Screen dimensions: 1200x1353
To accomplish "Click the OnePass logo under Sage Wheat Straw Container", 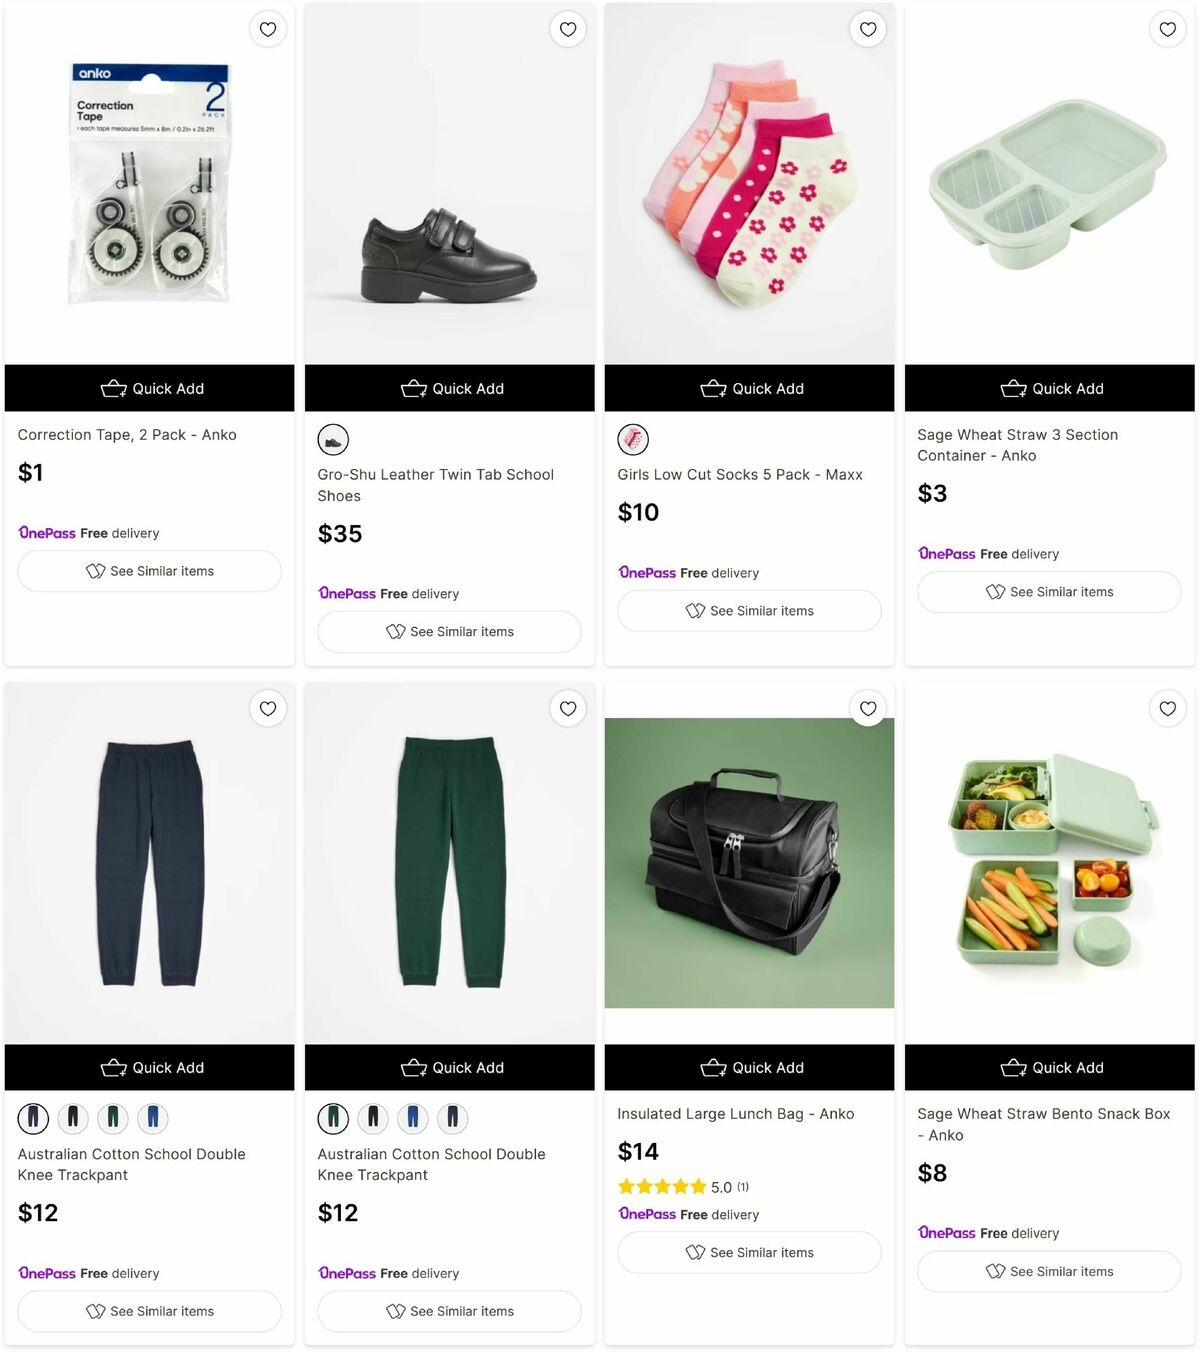I will pyautogui.click(x=946, y=553).
